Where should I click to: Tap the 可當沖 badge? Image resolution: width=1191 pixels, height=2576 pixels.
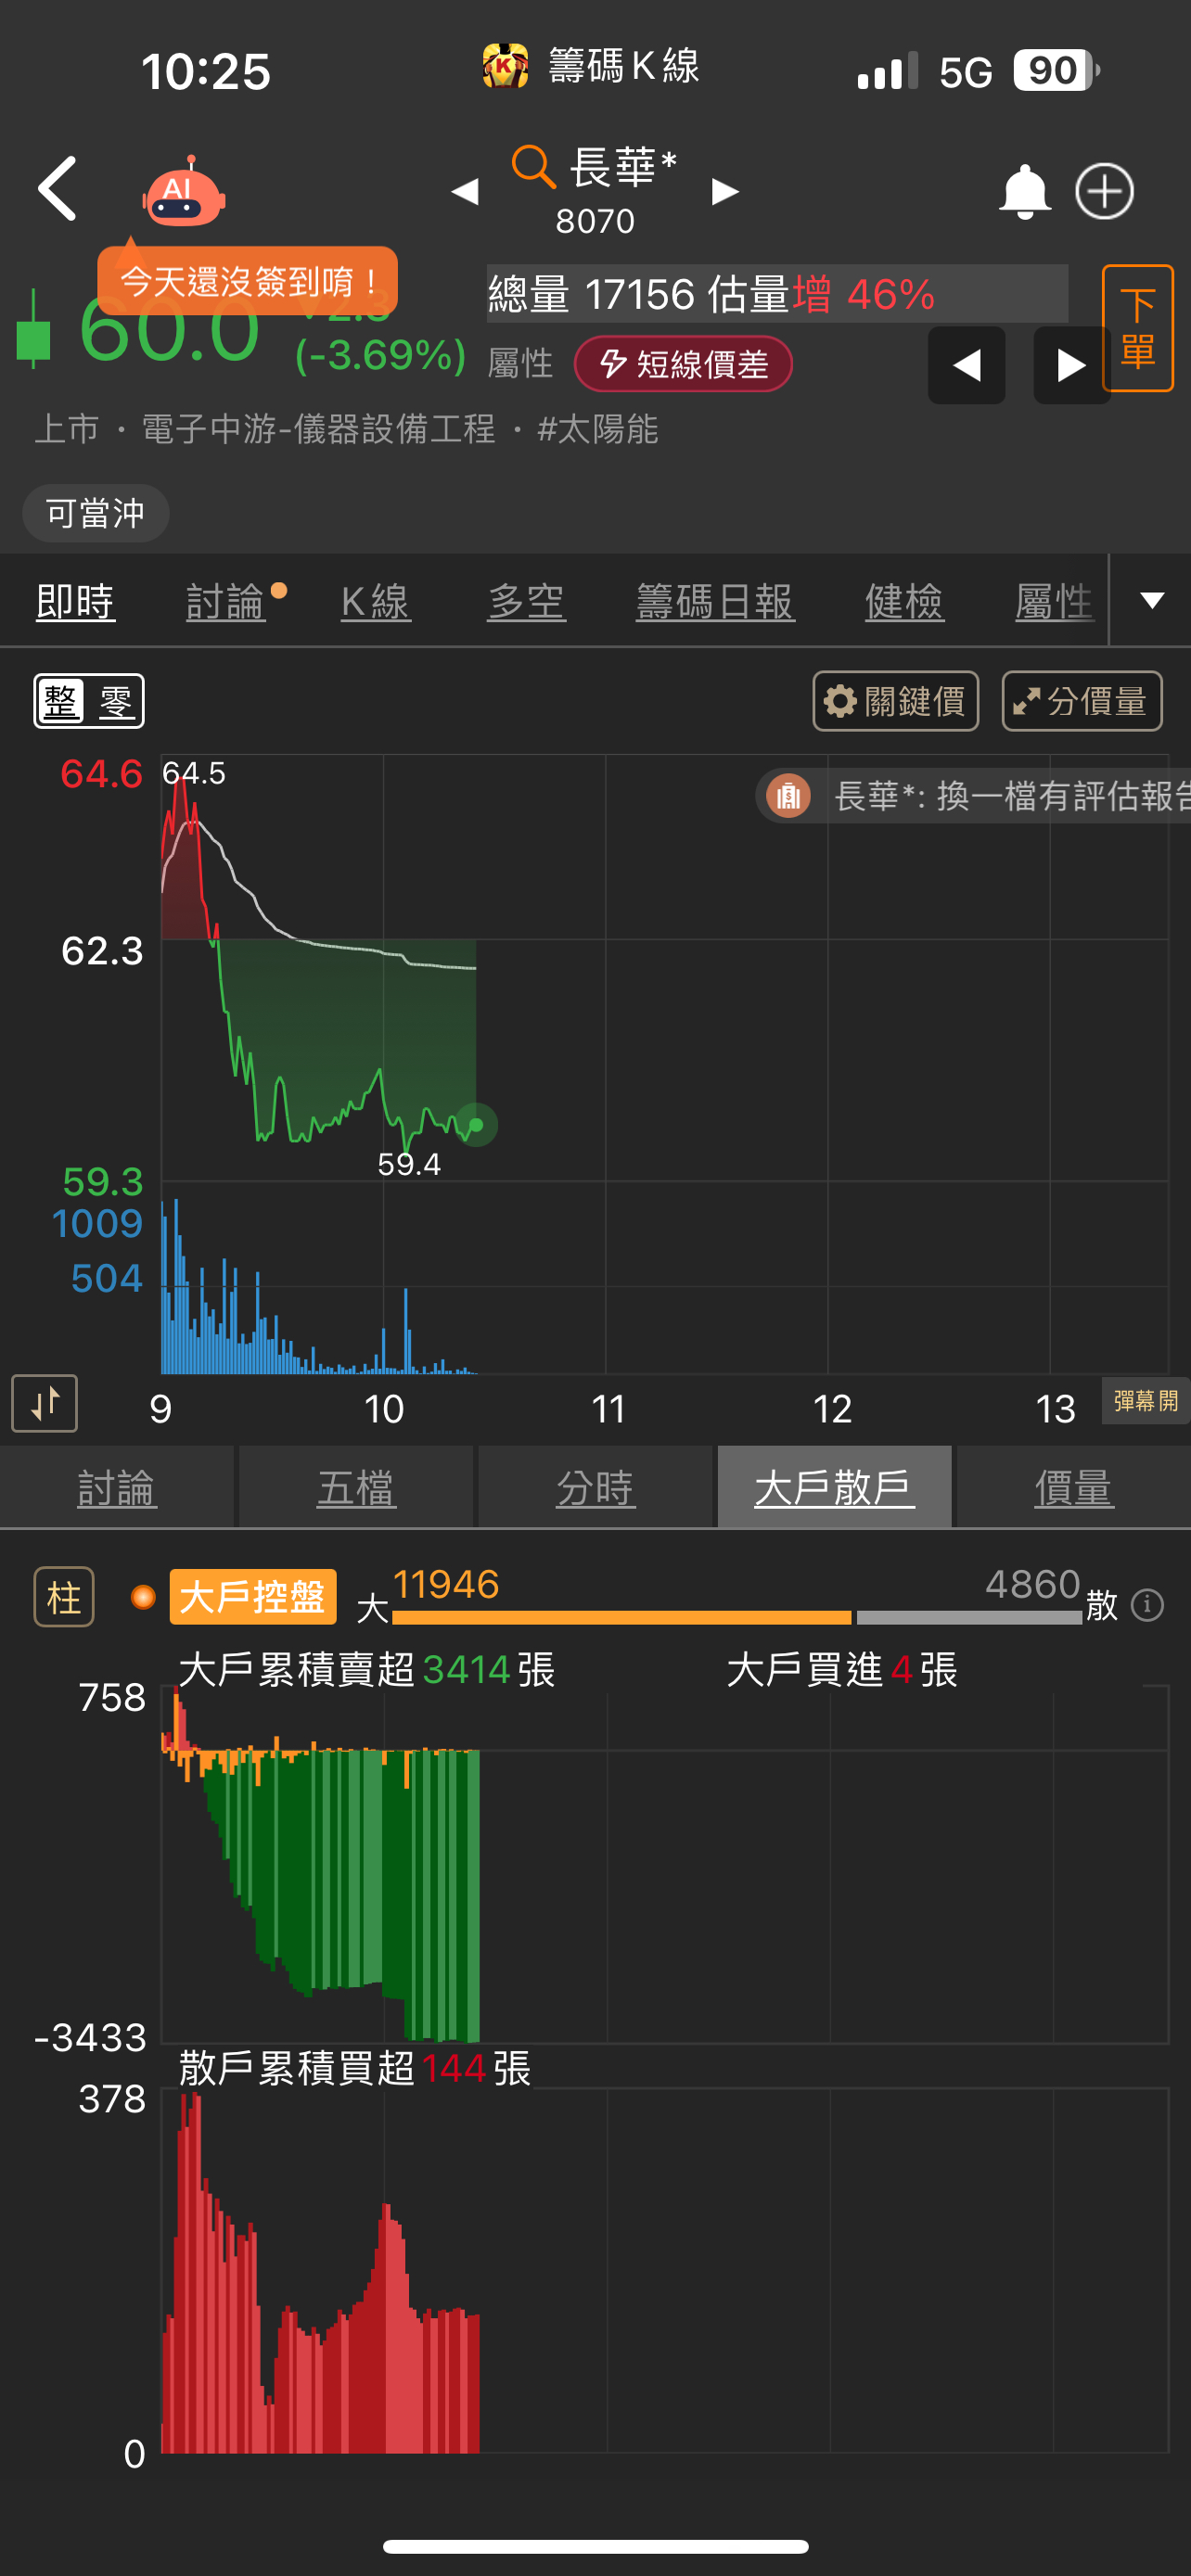coord(95,513)
